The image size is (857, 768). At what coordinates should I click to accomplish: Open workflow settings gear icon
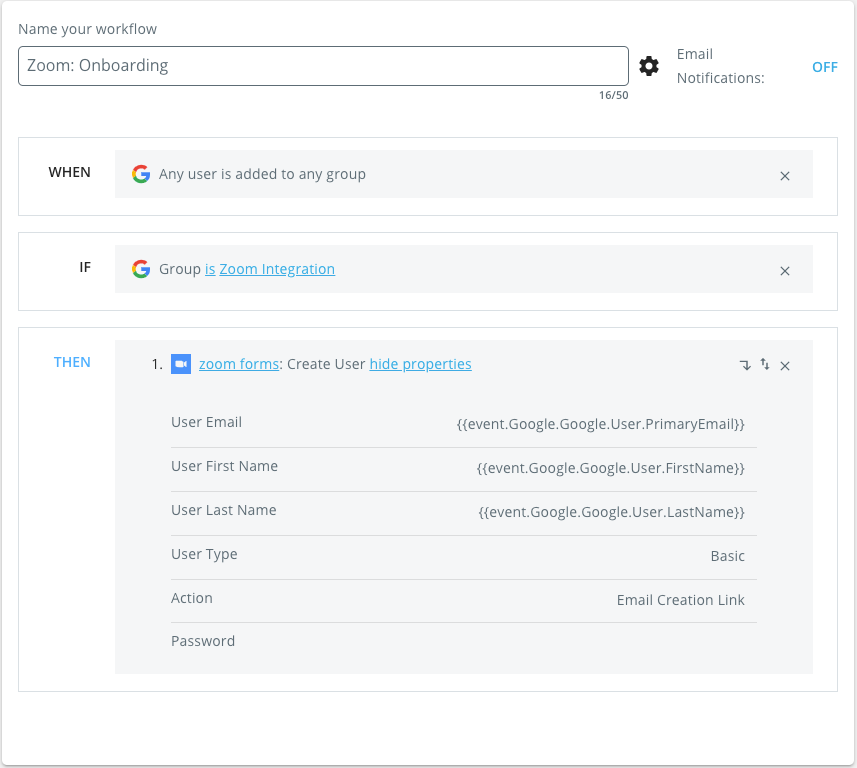click(x=649, y=66)
